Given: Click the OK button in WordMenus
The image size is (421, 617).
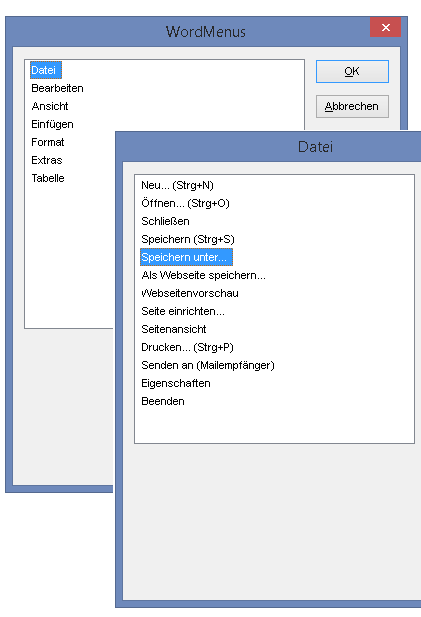Looking at the screenshot, I should [x=352, y=71].
